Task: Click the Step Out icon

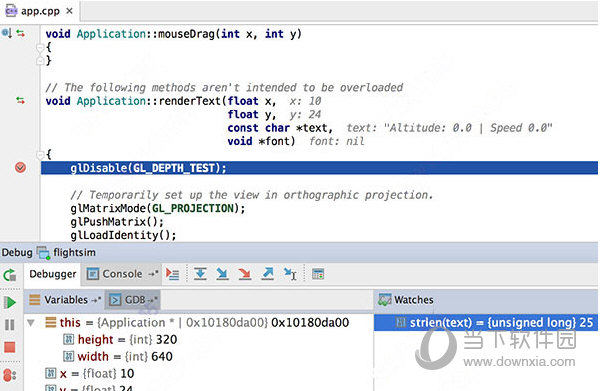Action: (x=267, y=274)
